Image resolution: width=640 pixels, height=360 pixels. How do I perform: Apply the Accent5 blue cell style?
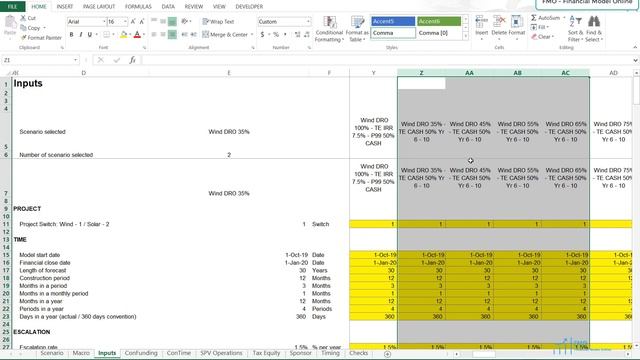pos(393,21)
